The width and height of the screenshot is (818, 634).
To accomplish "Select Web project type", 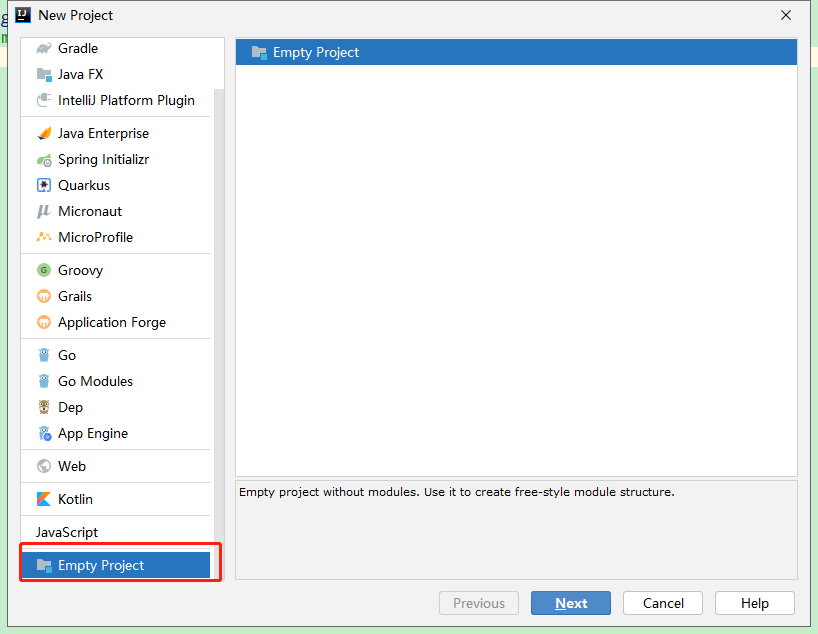I will tap(115, 466).
